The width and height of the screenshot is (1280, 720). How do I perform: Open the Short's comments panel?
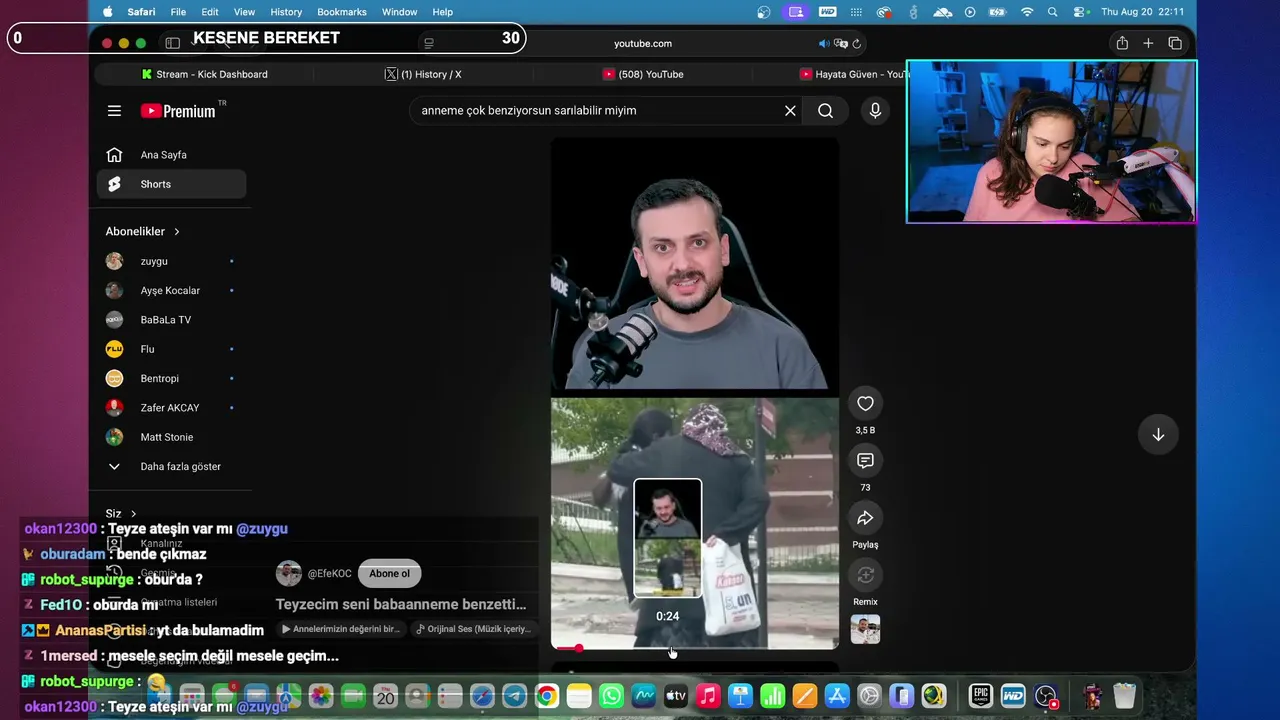tap(865, 461)
